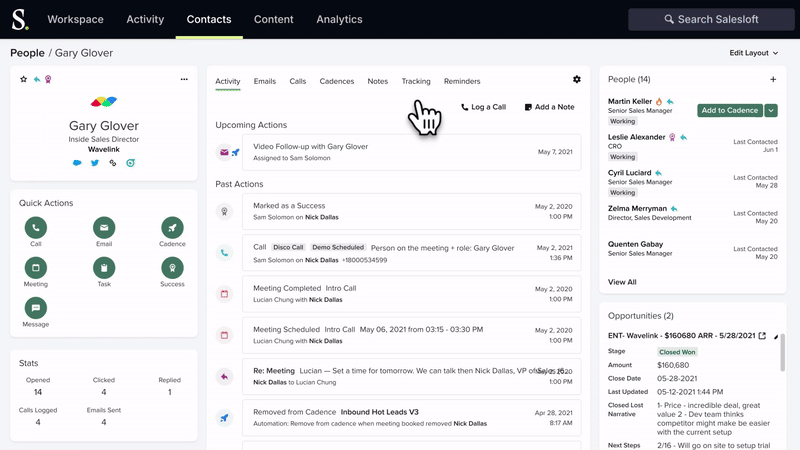Screen dimensions: 800x450
Task: Click the Search Salesloft field
Action: point(711,19)
